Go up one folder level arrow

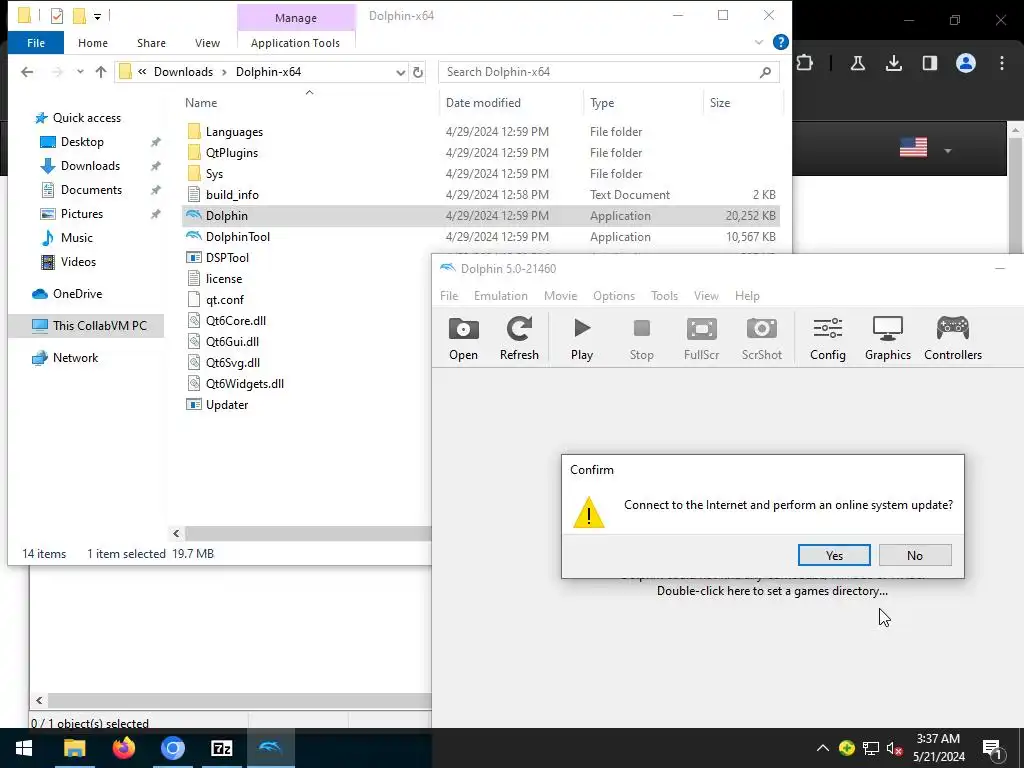(101, 72)
